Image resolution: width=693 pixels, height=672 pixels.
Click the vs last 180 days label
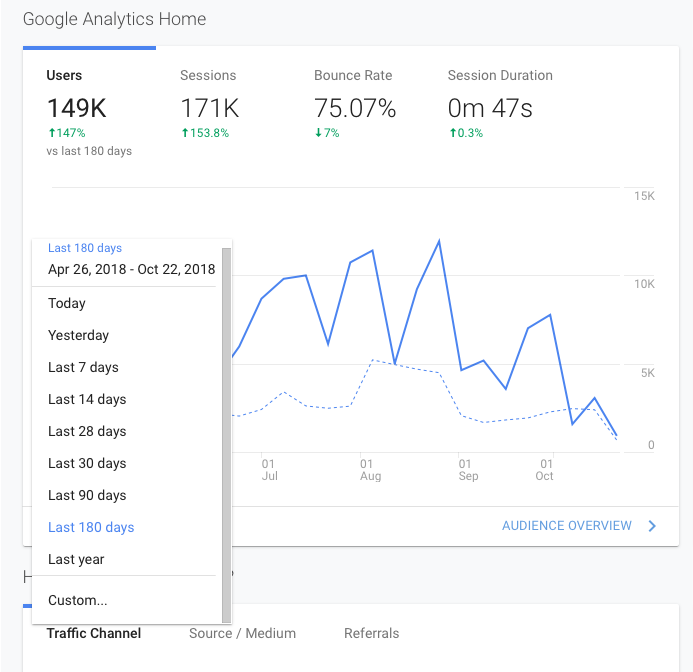point(89,151)
